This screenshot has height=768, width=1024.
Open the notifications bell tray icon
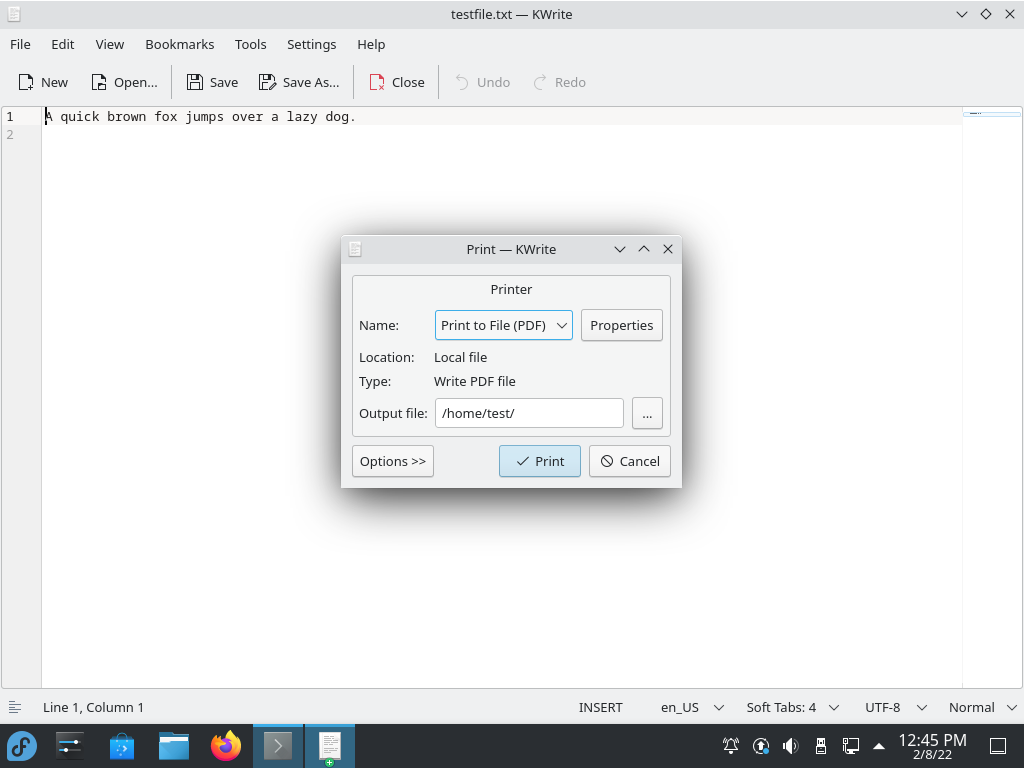[x=731, y=745]
